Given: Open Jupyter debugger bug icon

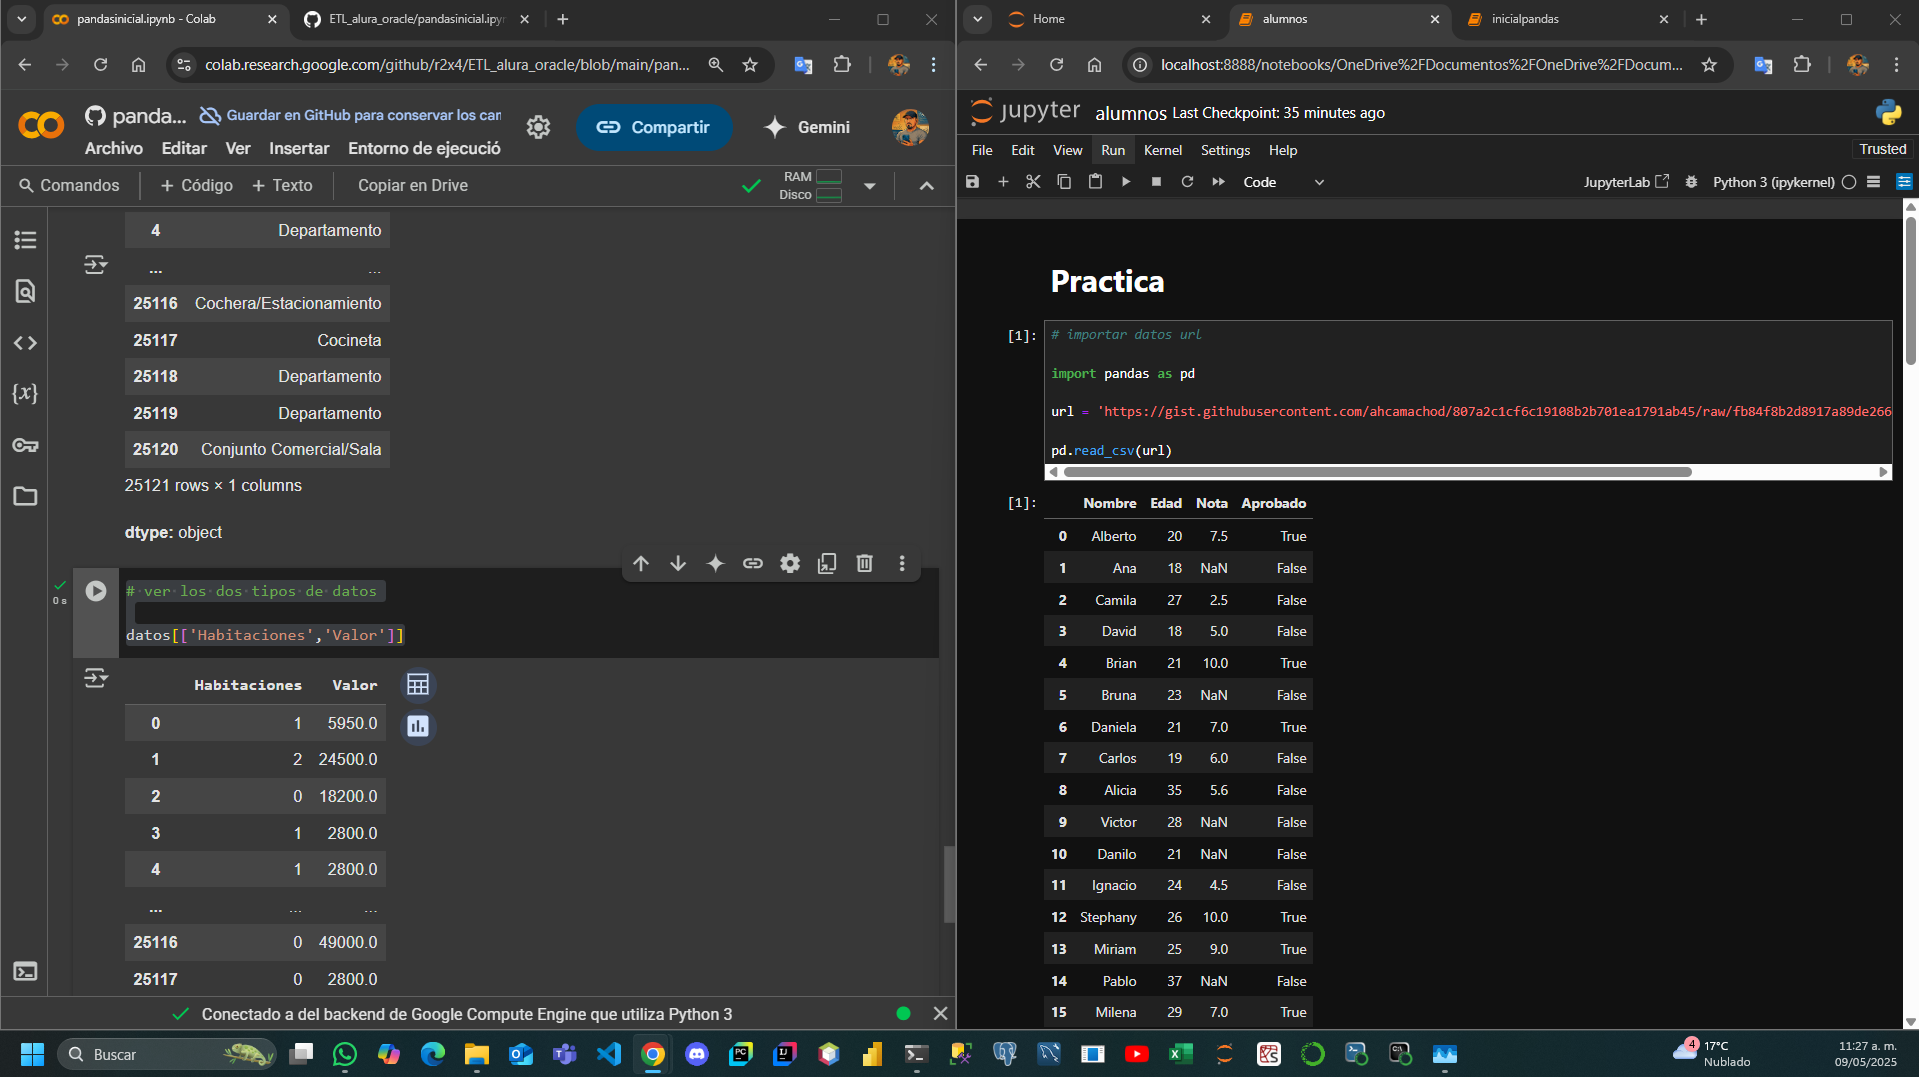Looking at the screenshot, I should [1691, 182].
